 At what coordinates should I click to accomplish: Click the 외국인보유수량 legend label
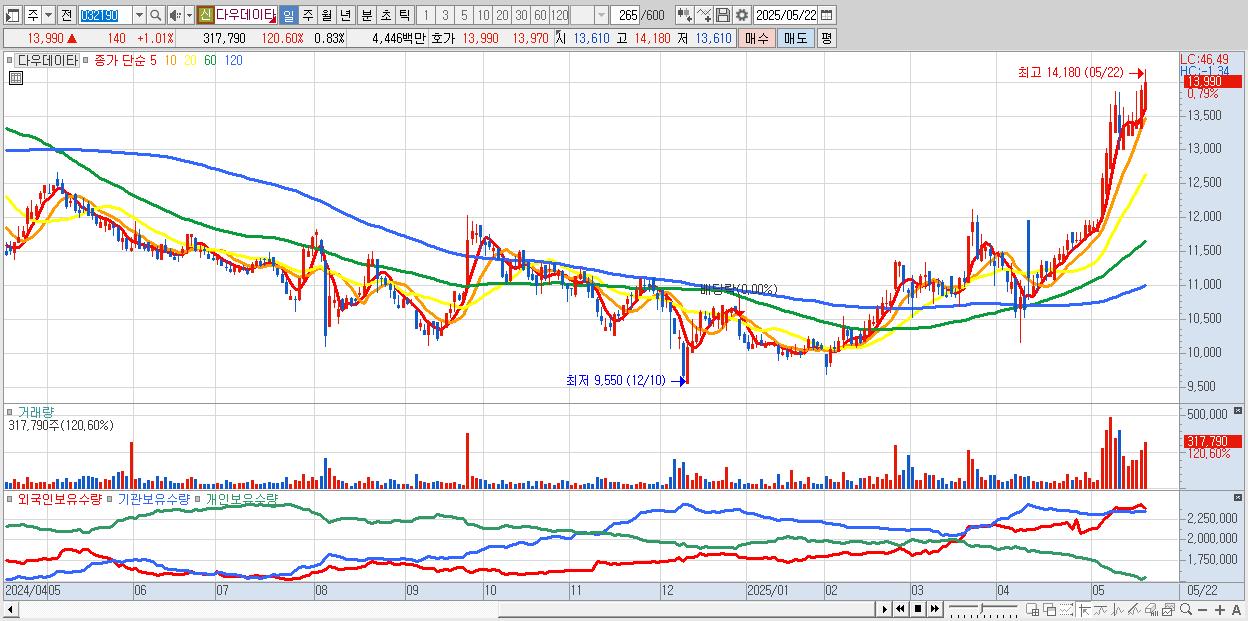(x=60, y=498)
